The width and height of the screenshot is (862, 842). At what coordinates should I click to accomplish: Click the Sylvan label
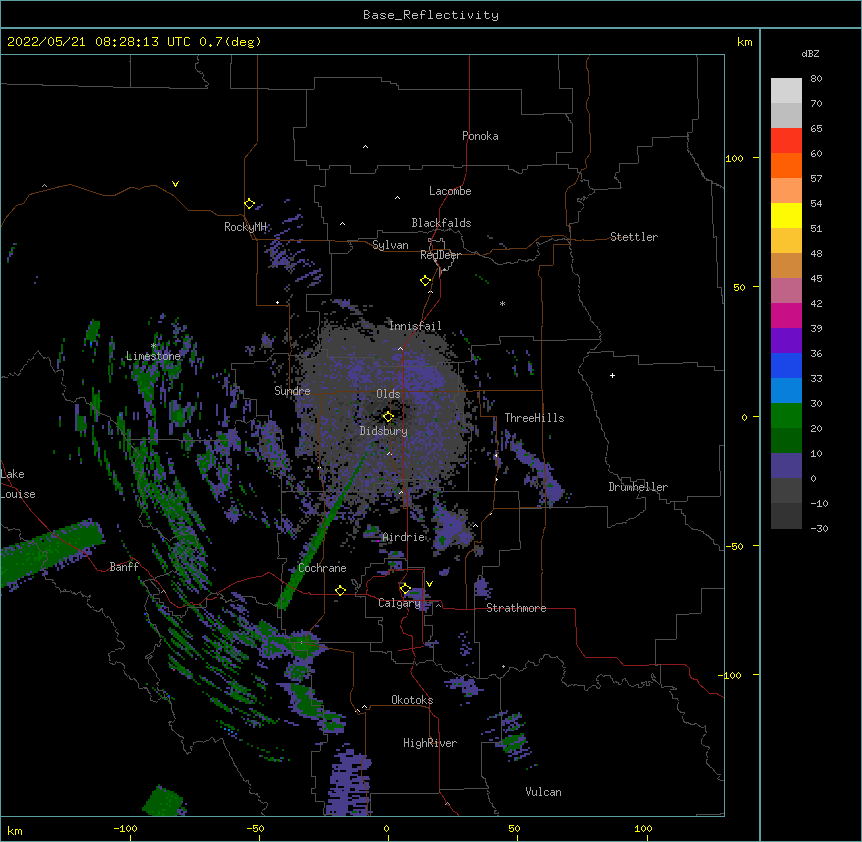[x=390, y=245]
